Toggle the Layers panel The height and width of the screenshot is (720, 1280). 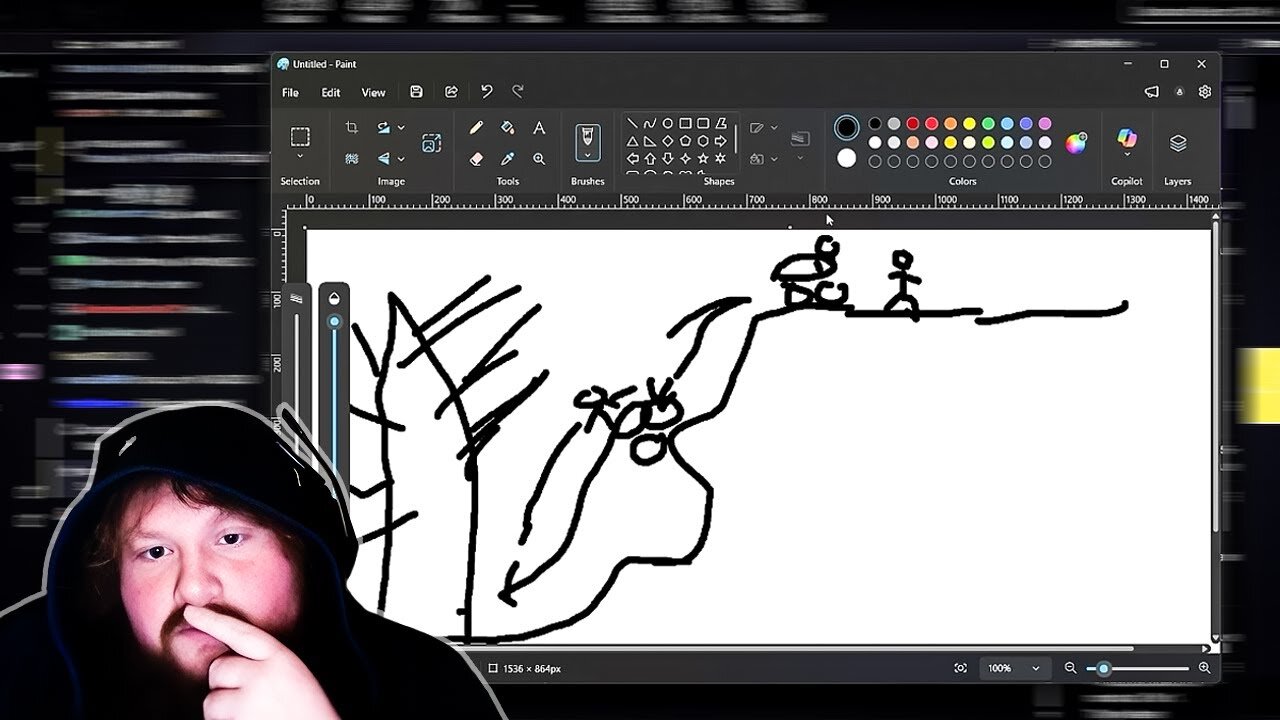1178,143
